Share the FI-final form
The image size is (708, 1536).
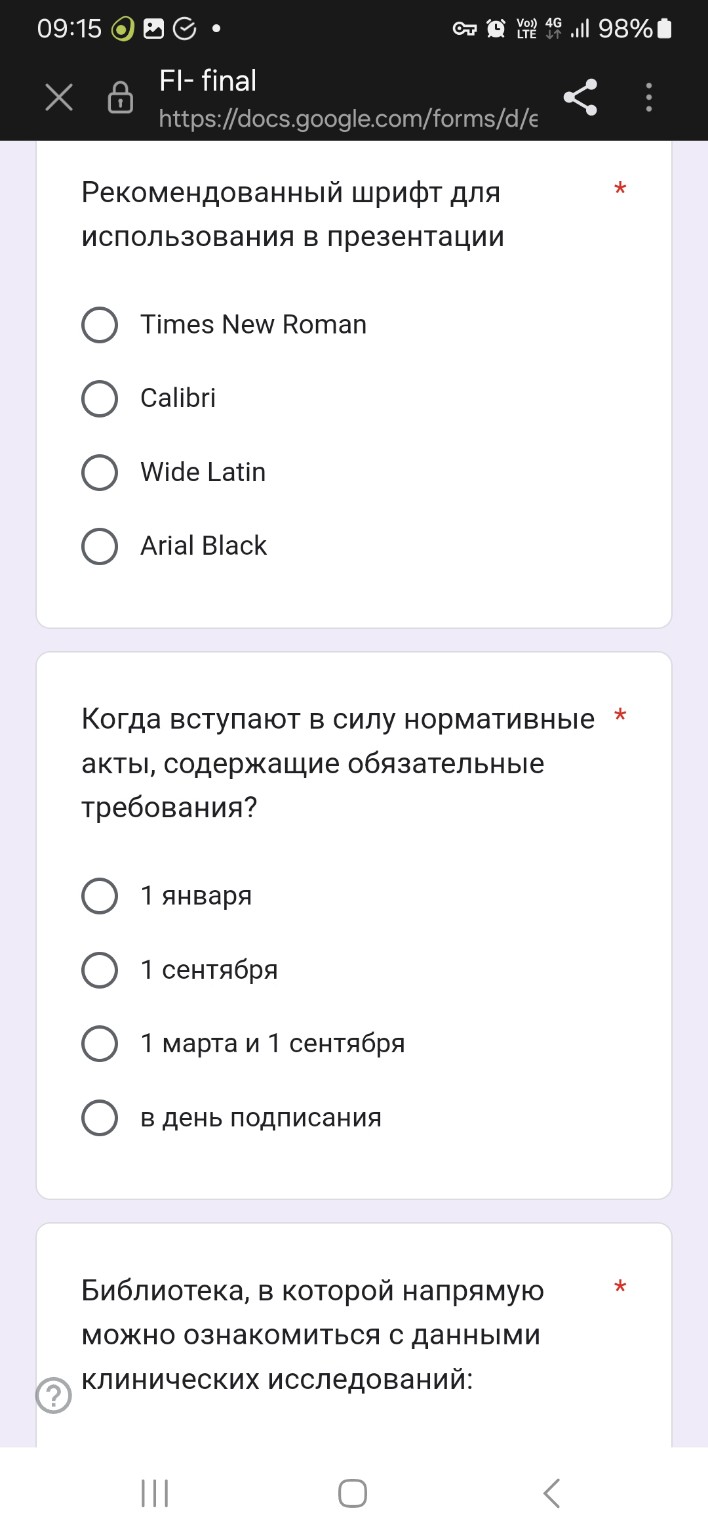pyautogui.click(x=580, y=97)
